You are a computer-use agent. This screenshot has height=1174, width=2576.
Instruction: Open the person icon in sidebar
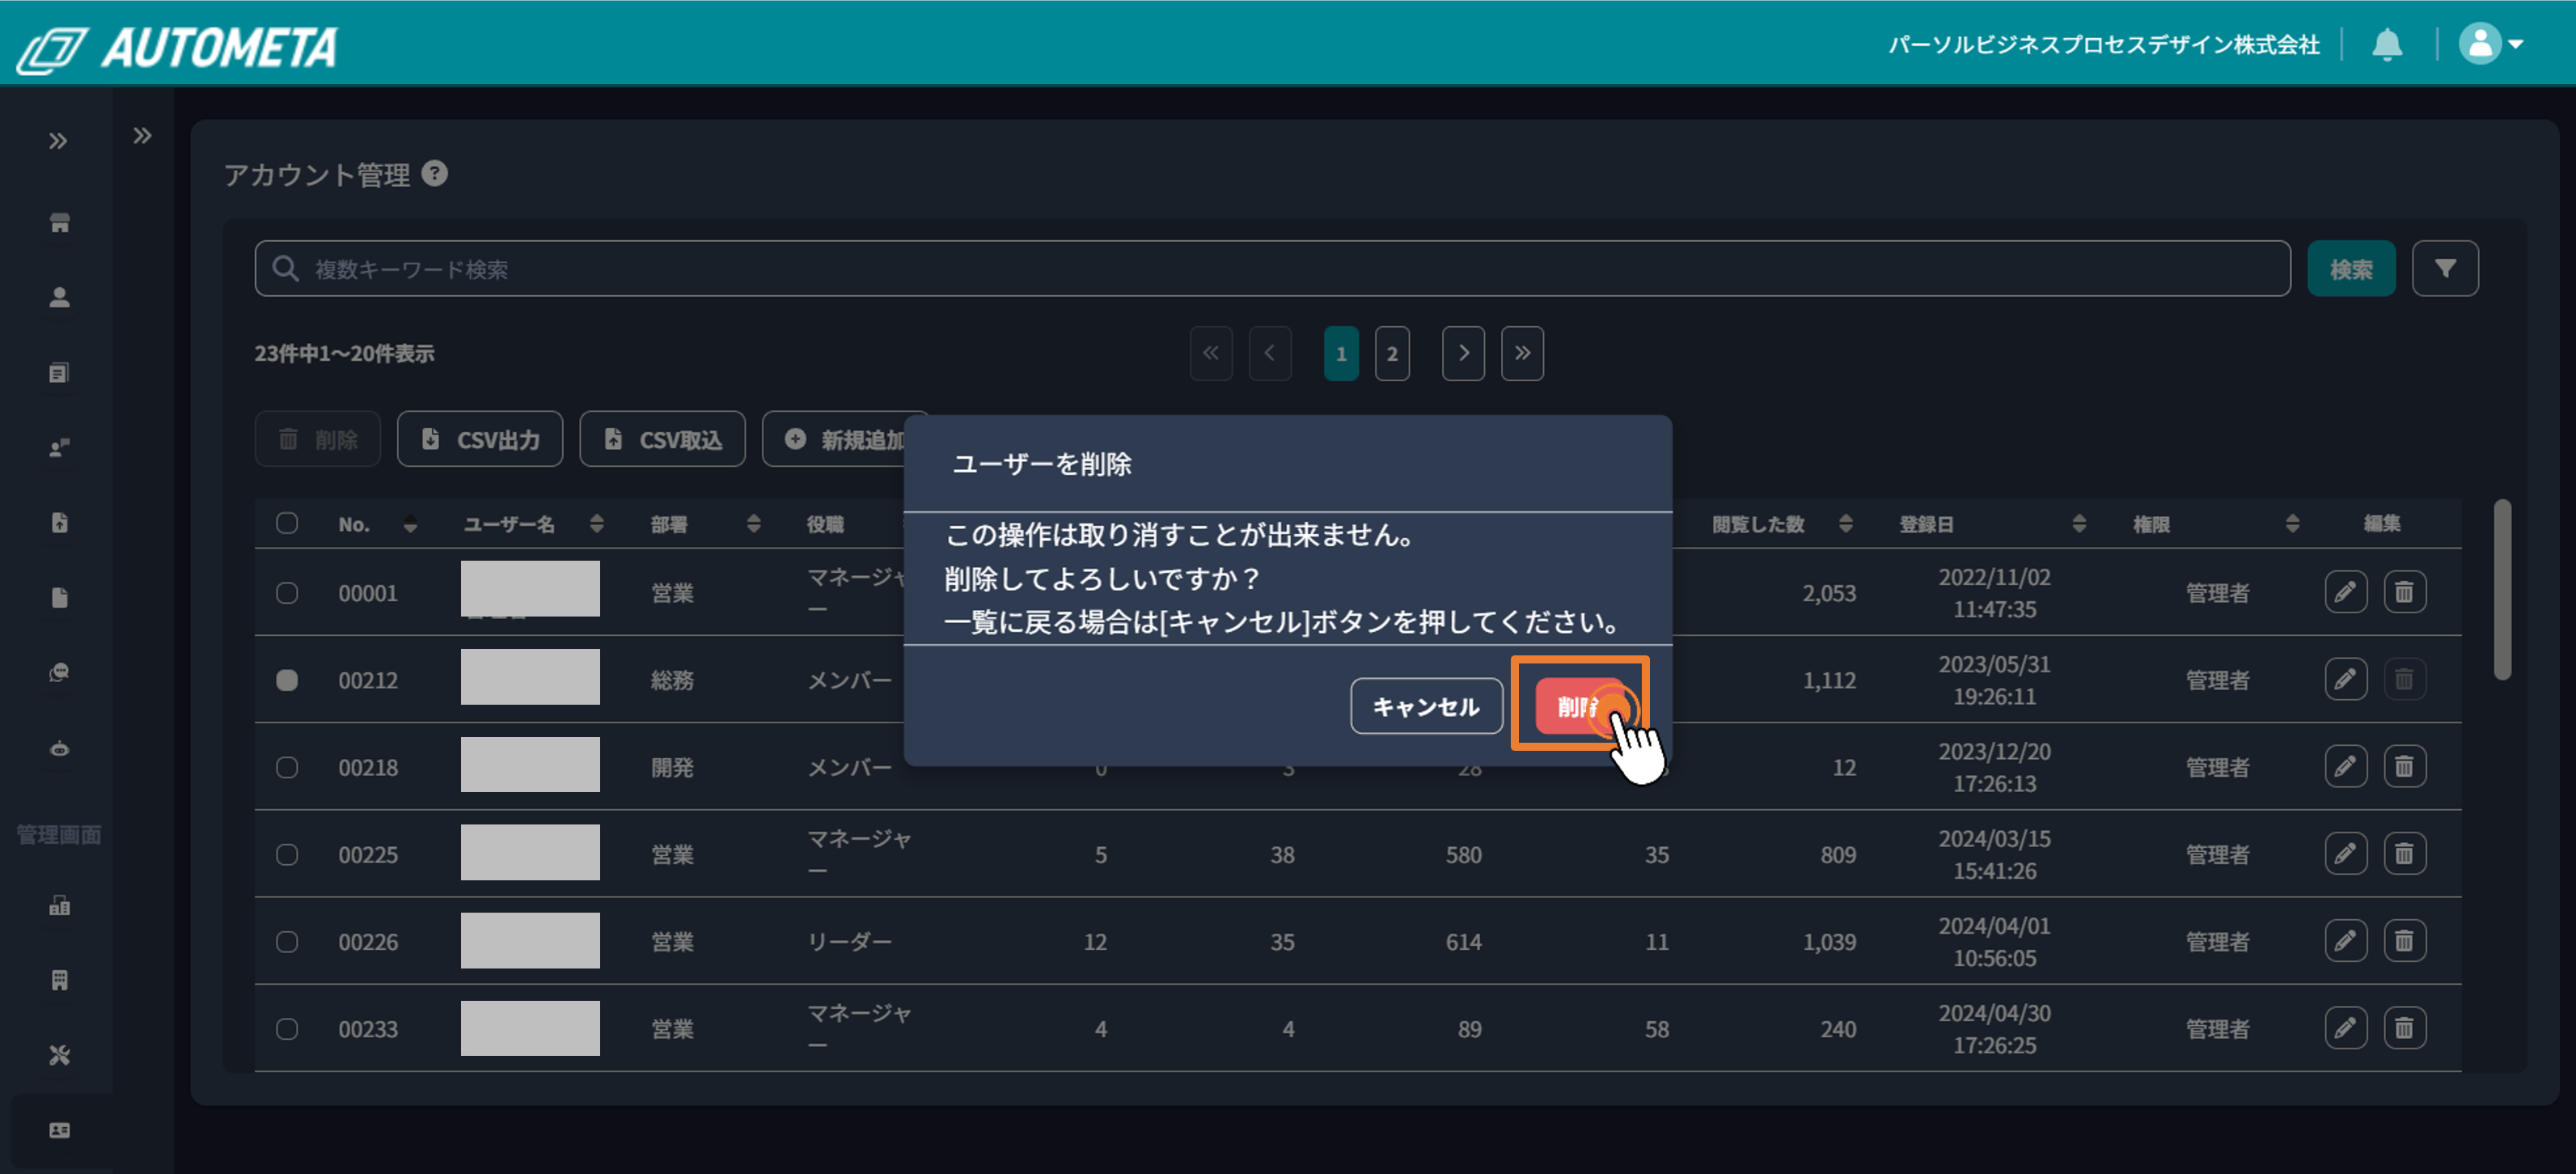coord(59,297)
